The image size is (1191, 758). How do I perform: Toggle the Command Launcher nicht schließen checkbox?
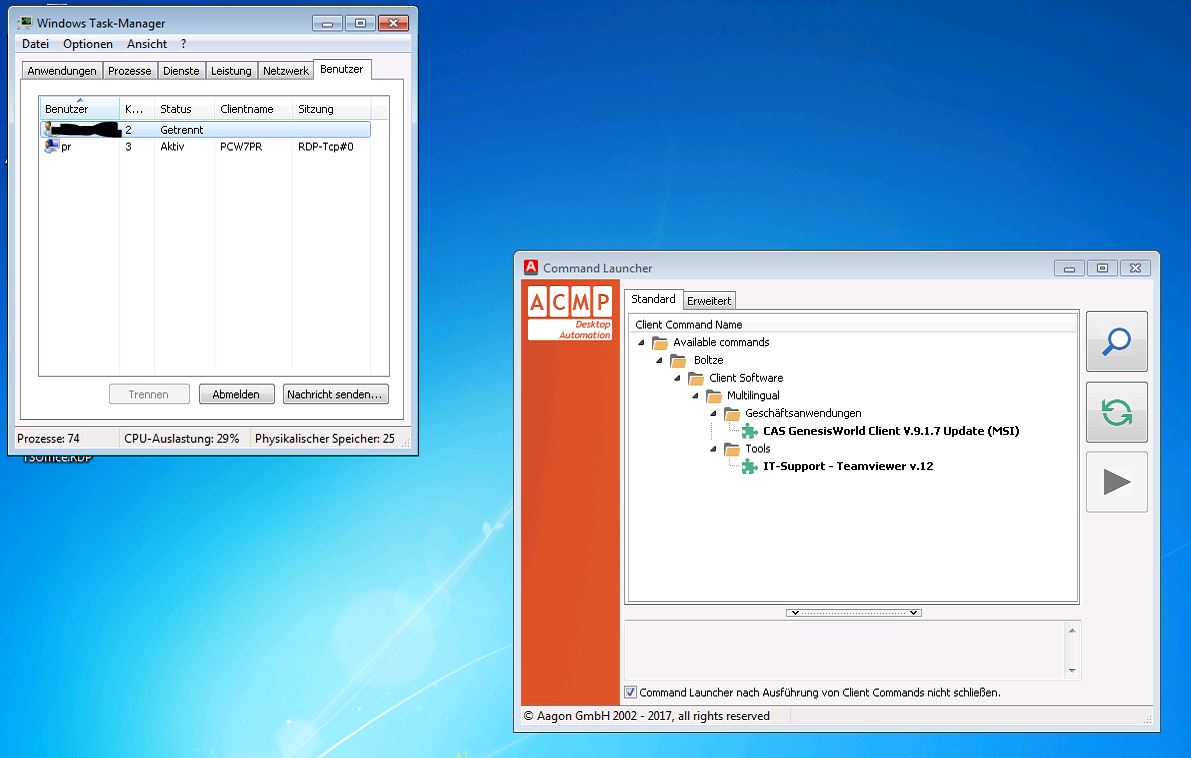[630, 692]
